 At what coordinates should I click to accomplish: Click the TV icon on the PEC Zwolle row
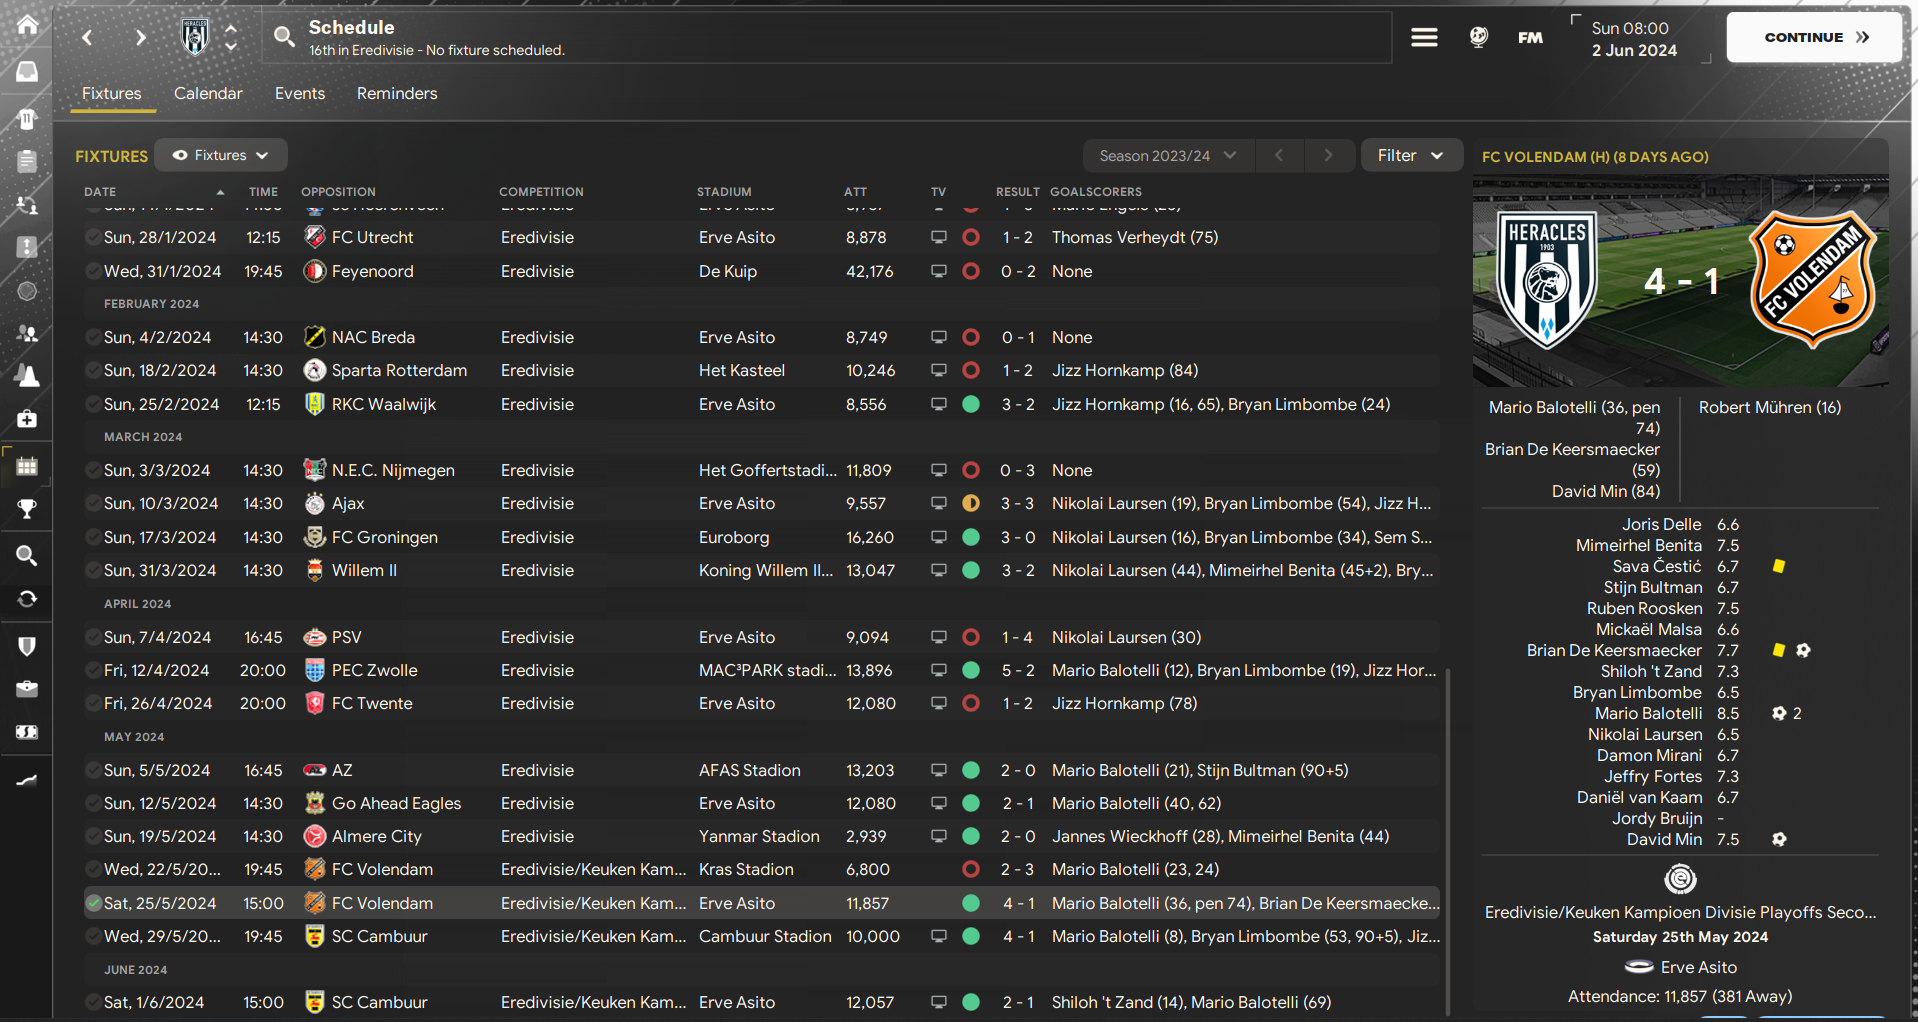pyautogui.click(x=938, y=670)
